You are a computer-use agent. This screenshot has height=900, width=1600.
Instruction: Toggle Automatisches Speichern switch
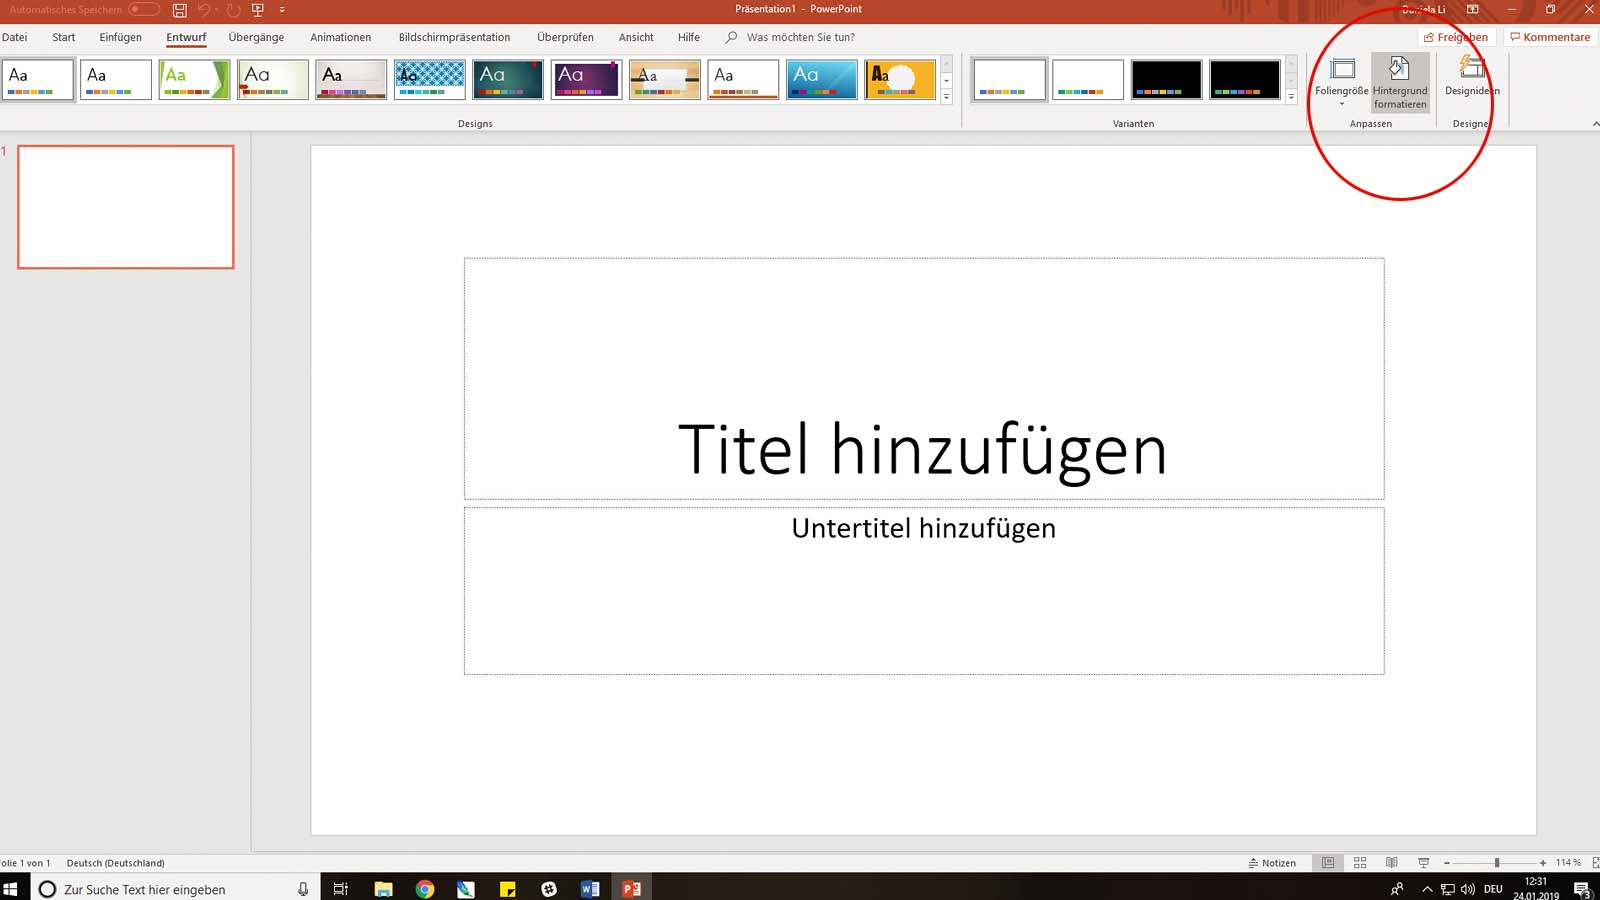pyautogui.click(x=143, y=10)
